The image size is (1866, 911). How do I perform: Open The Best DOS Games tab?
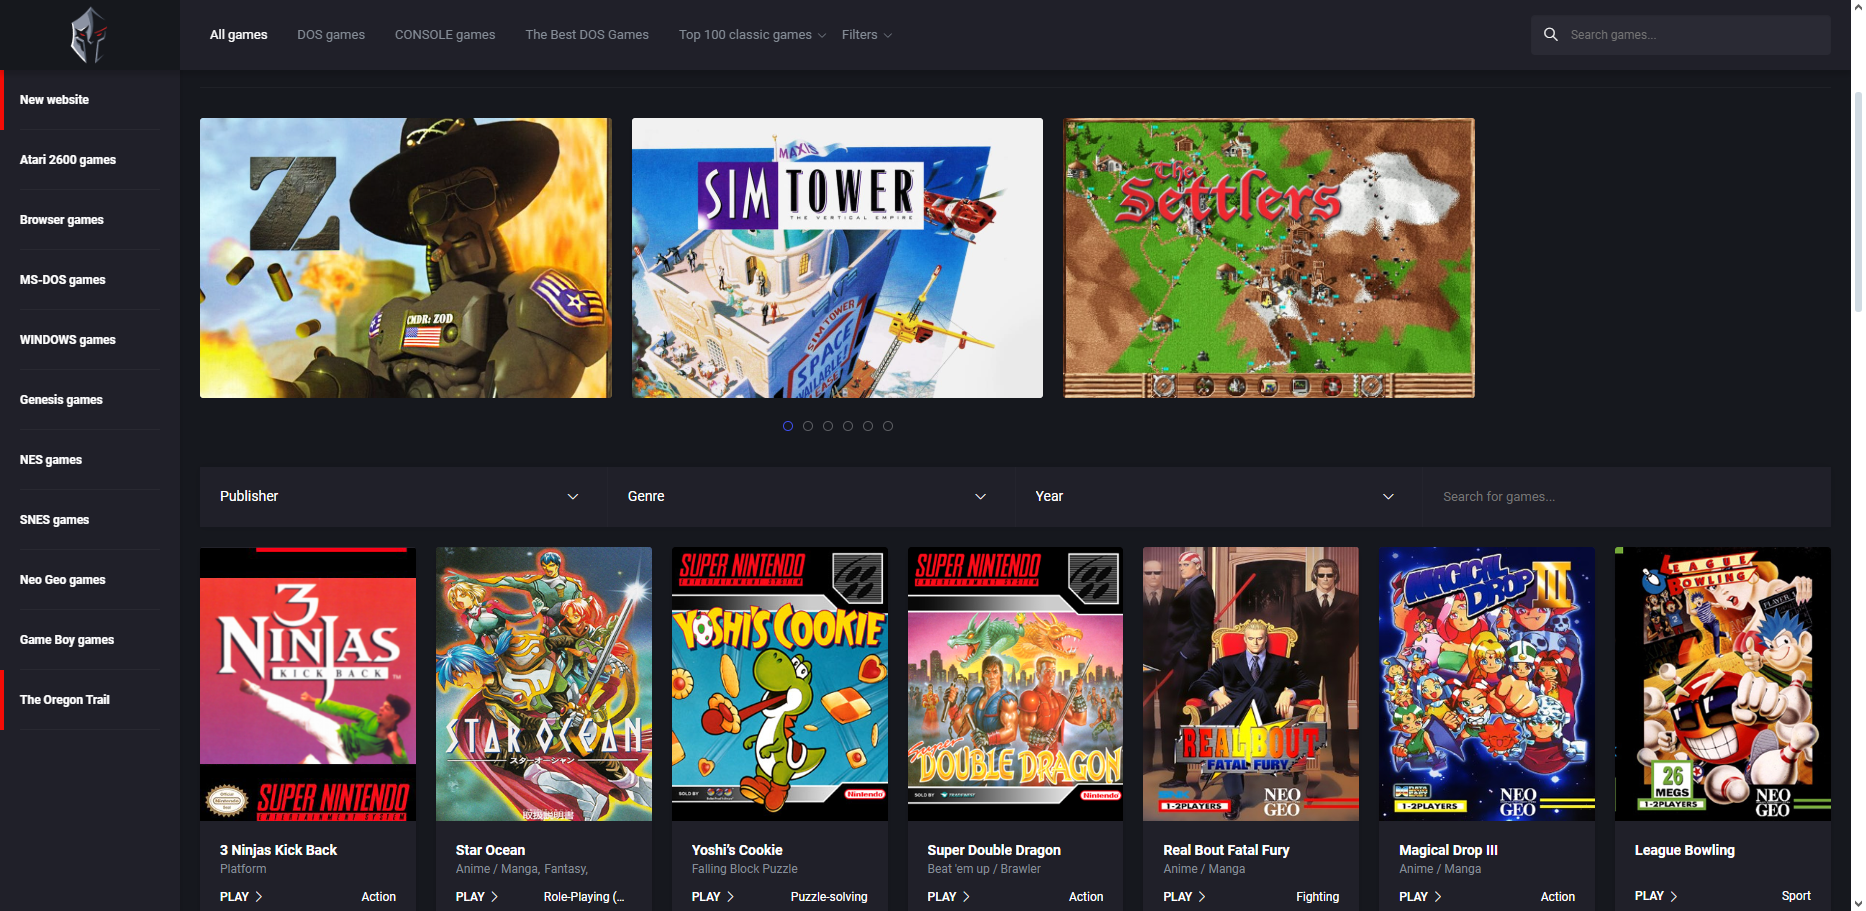(x=587, y=34)
